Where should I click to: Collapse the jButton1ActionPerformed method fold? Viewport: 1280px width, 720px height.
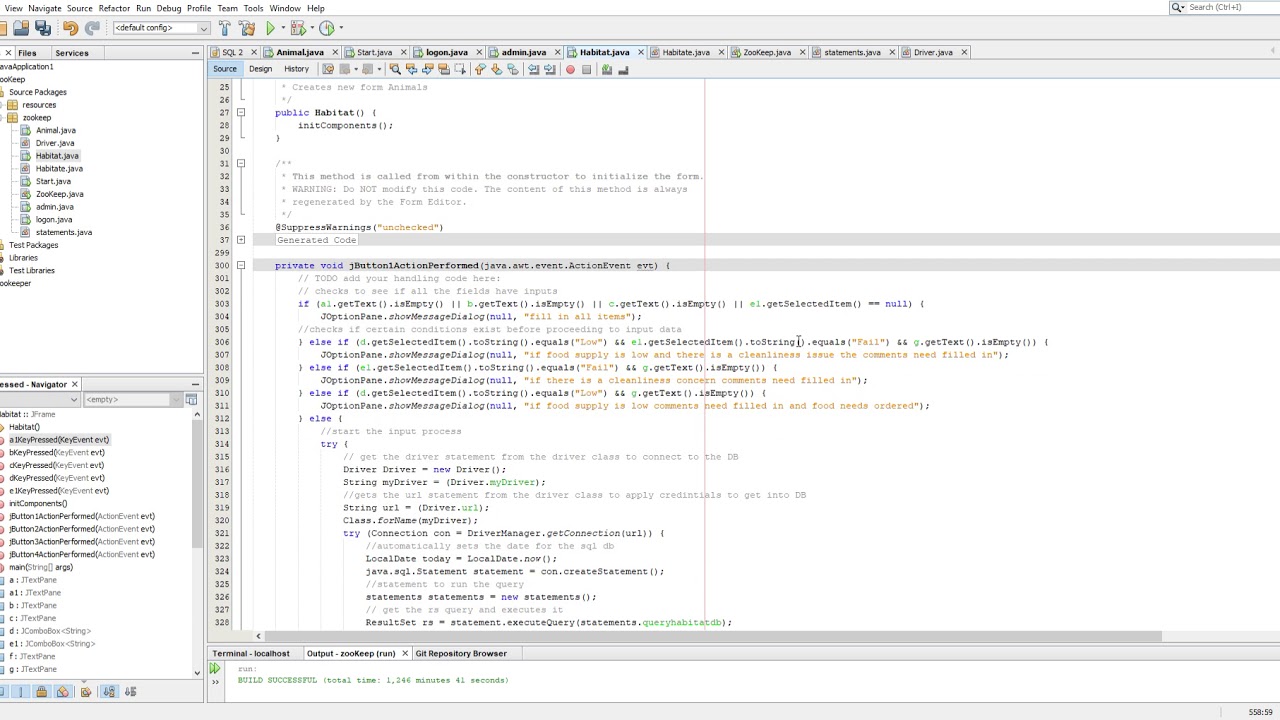[x=241, y=265]
